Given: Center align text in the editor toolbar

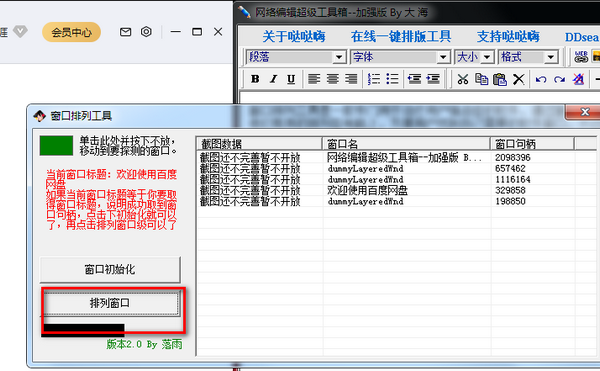Looking at the screenshot, I should (x=332, y=79).
